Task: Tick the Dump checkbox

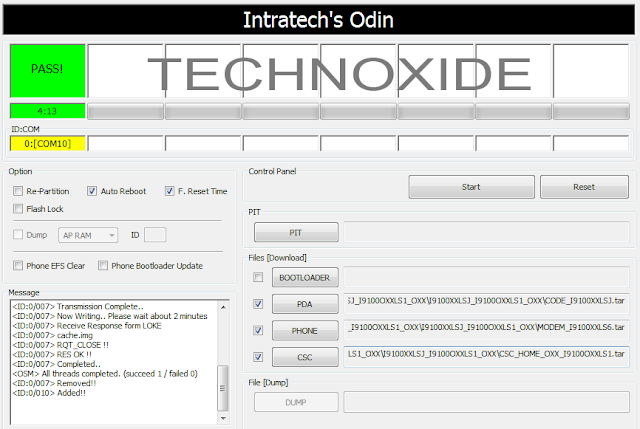Action: click(18, 235)
